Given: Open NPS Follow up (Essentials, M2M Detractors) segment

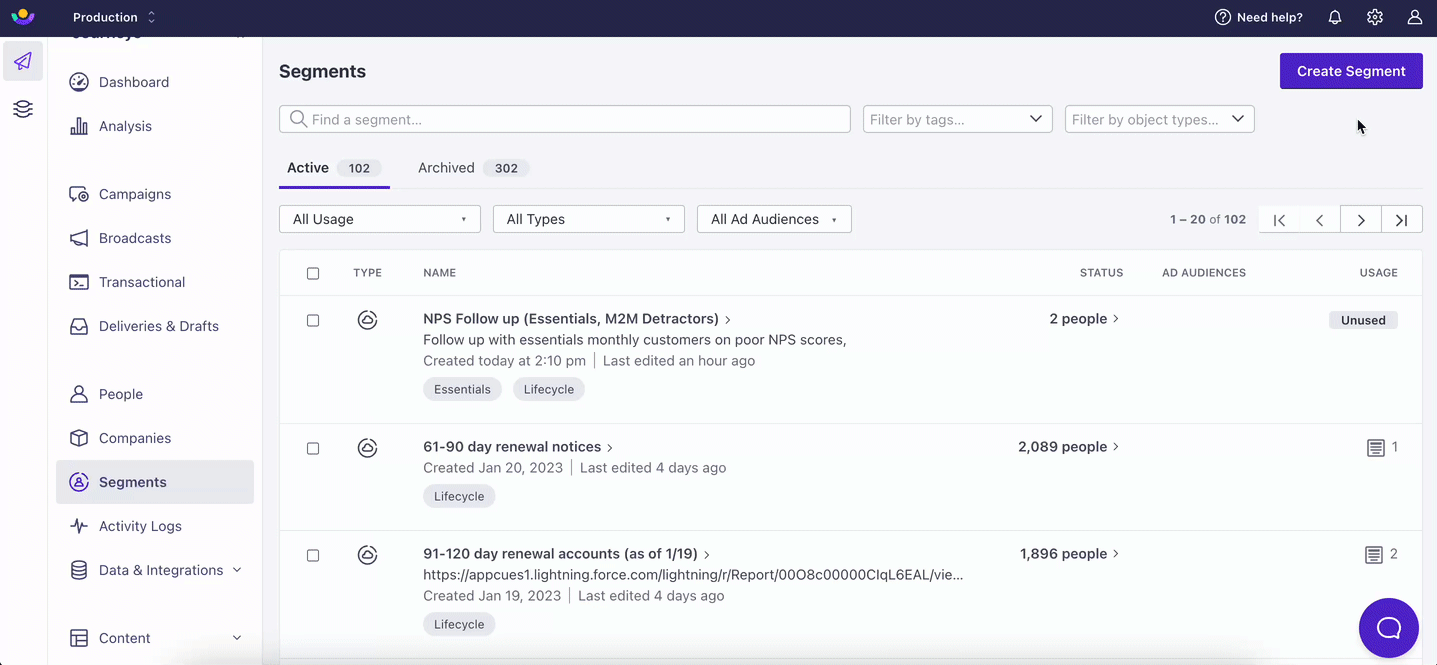Looking at the screenshot, I should [571, 319].
